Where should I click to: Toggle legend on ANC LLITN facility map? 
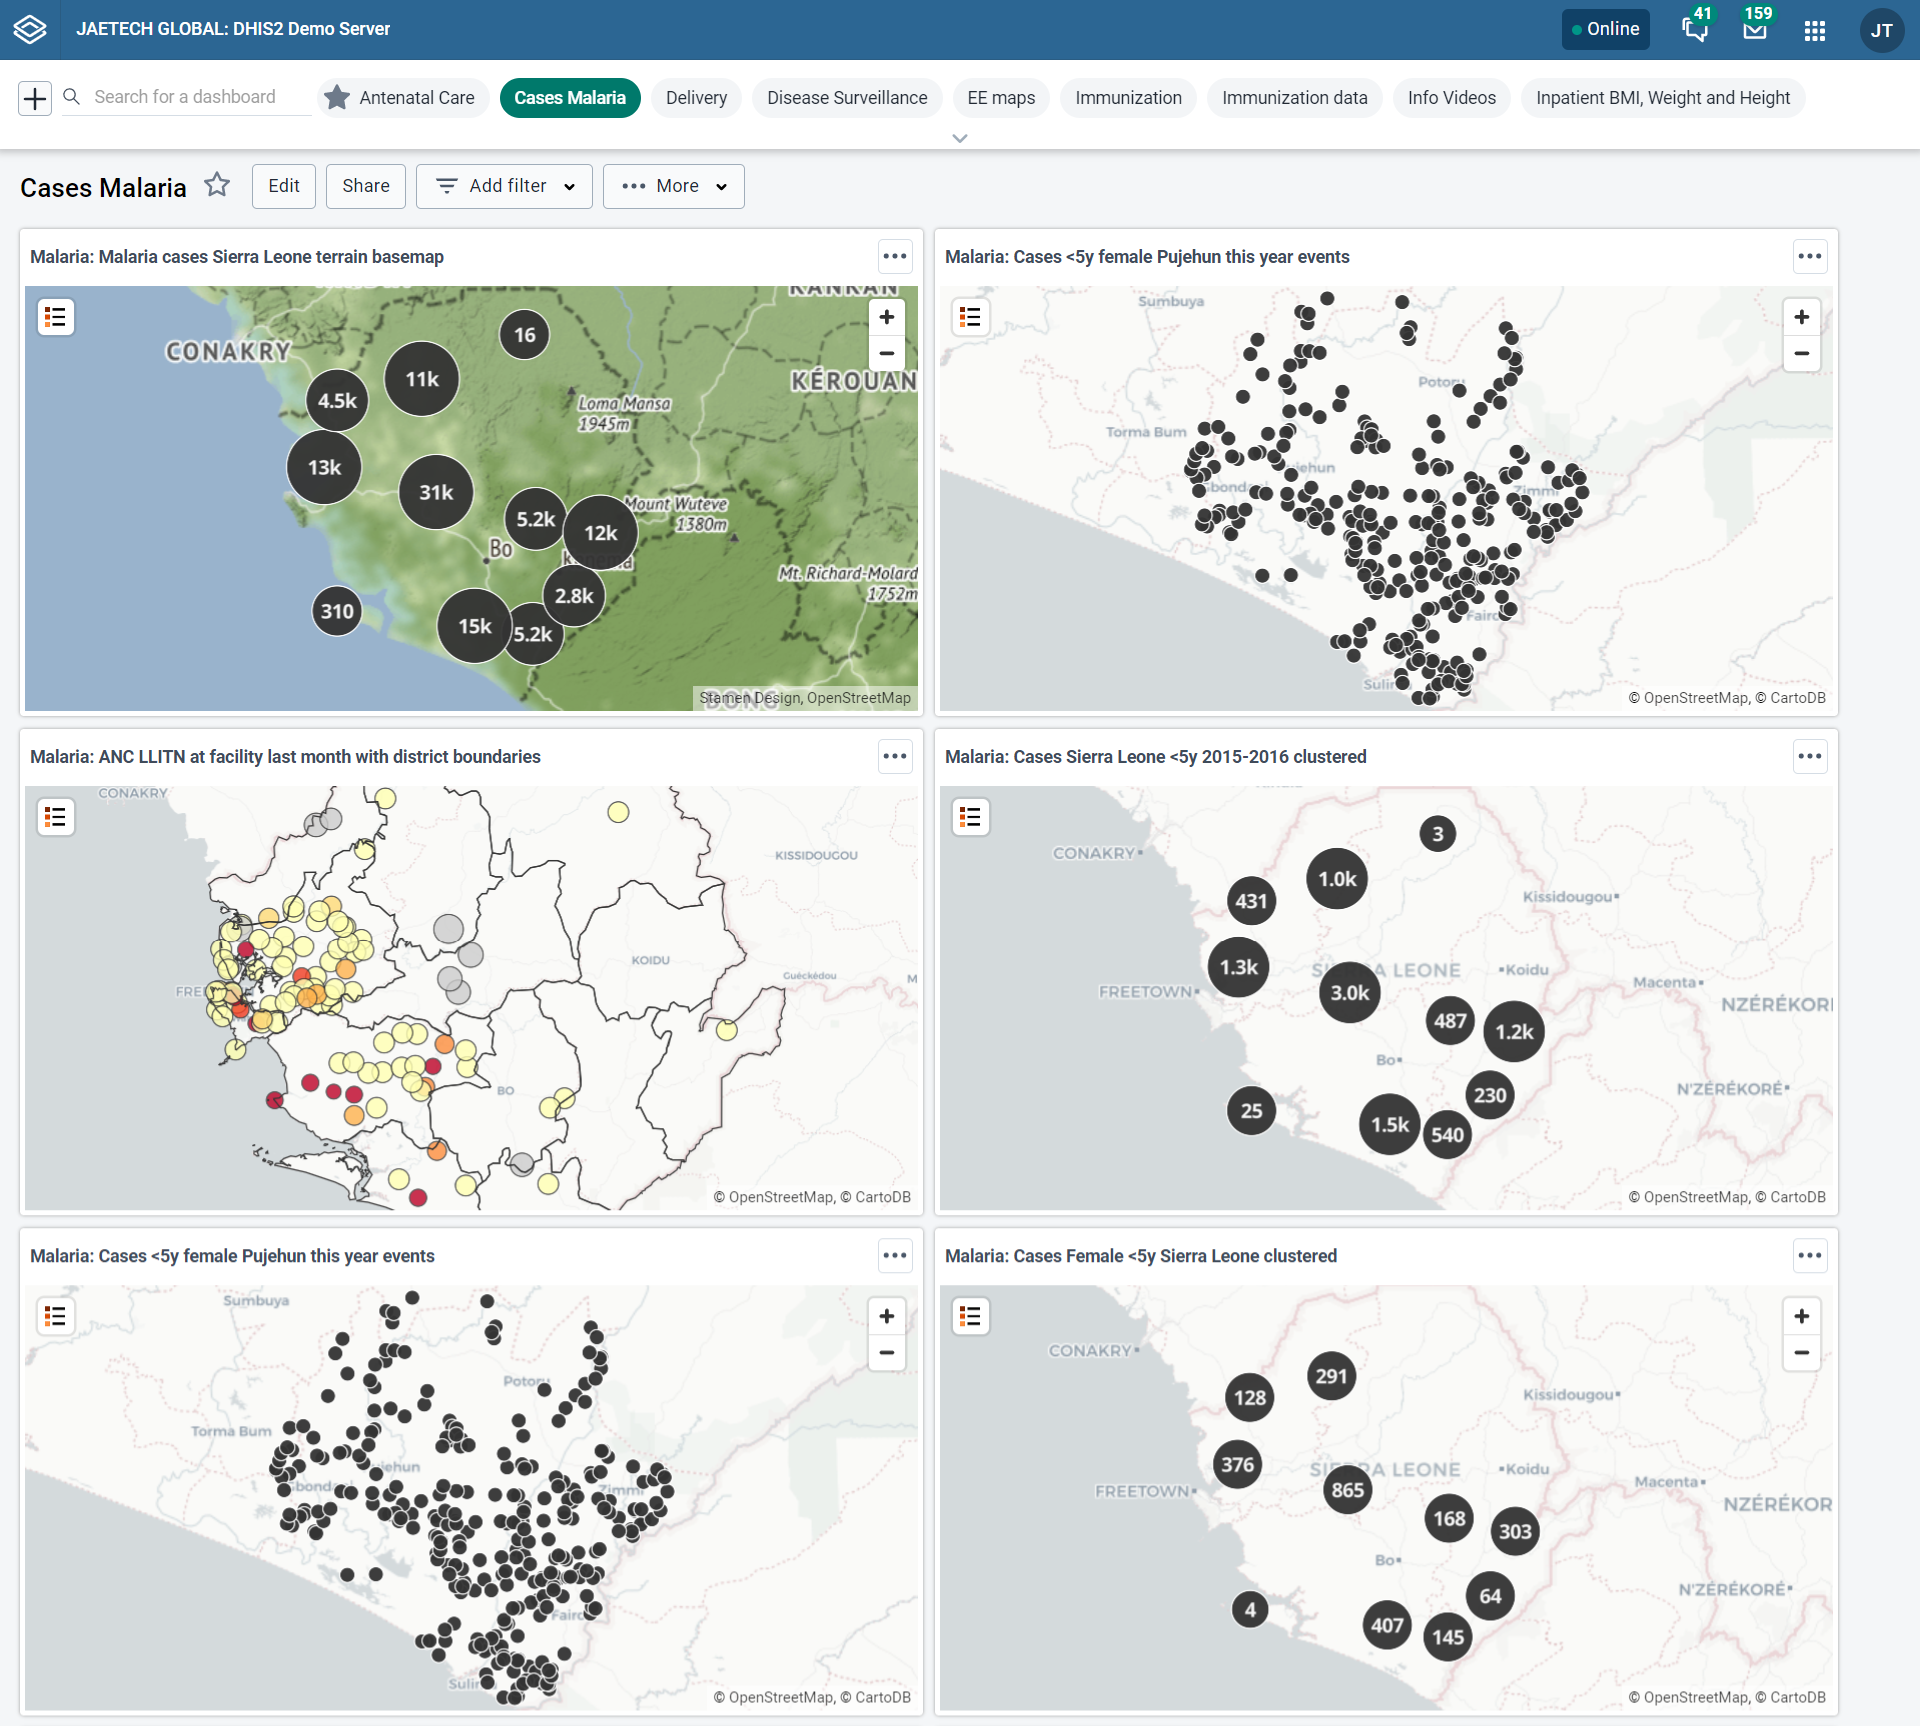[56, 817]
